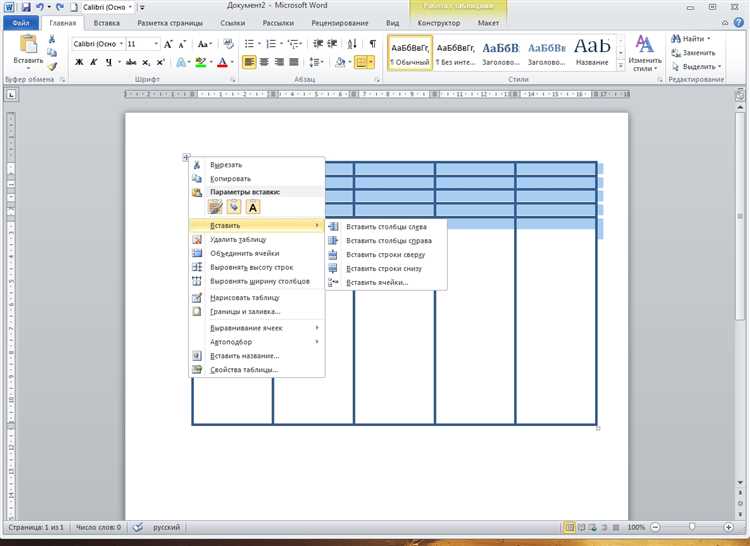Click the bulleted list icon
The image size is (750, 546).
pos(249,44)
